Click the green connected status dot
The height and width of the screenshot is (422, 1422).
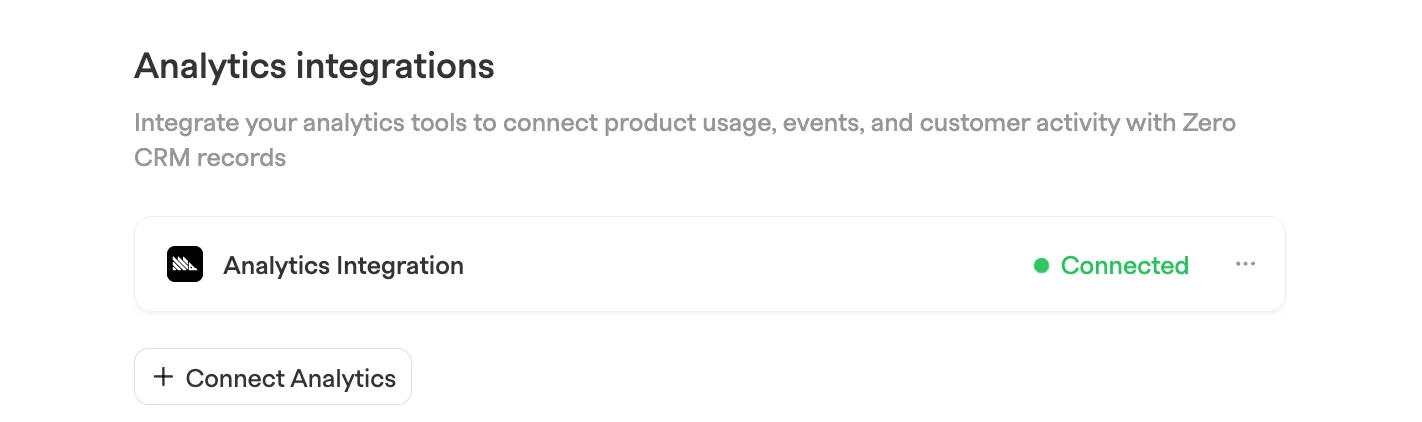(x=1041, y=266)
